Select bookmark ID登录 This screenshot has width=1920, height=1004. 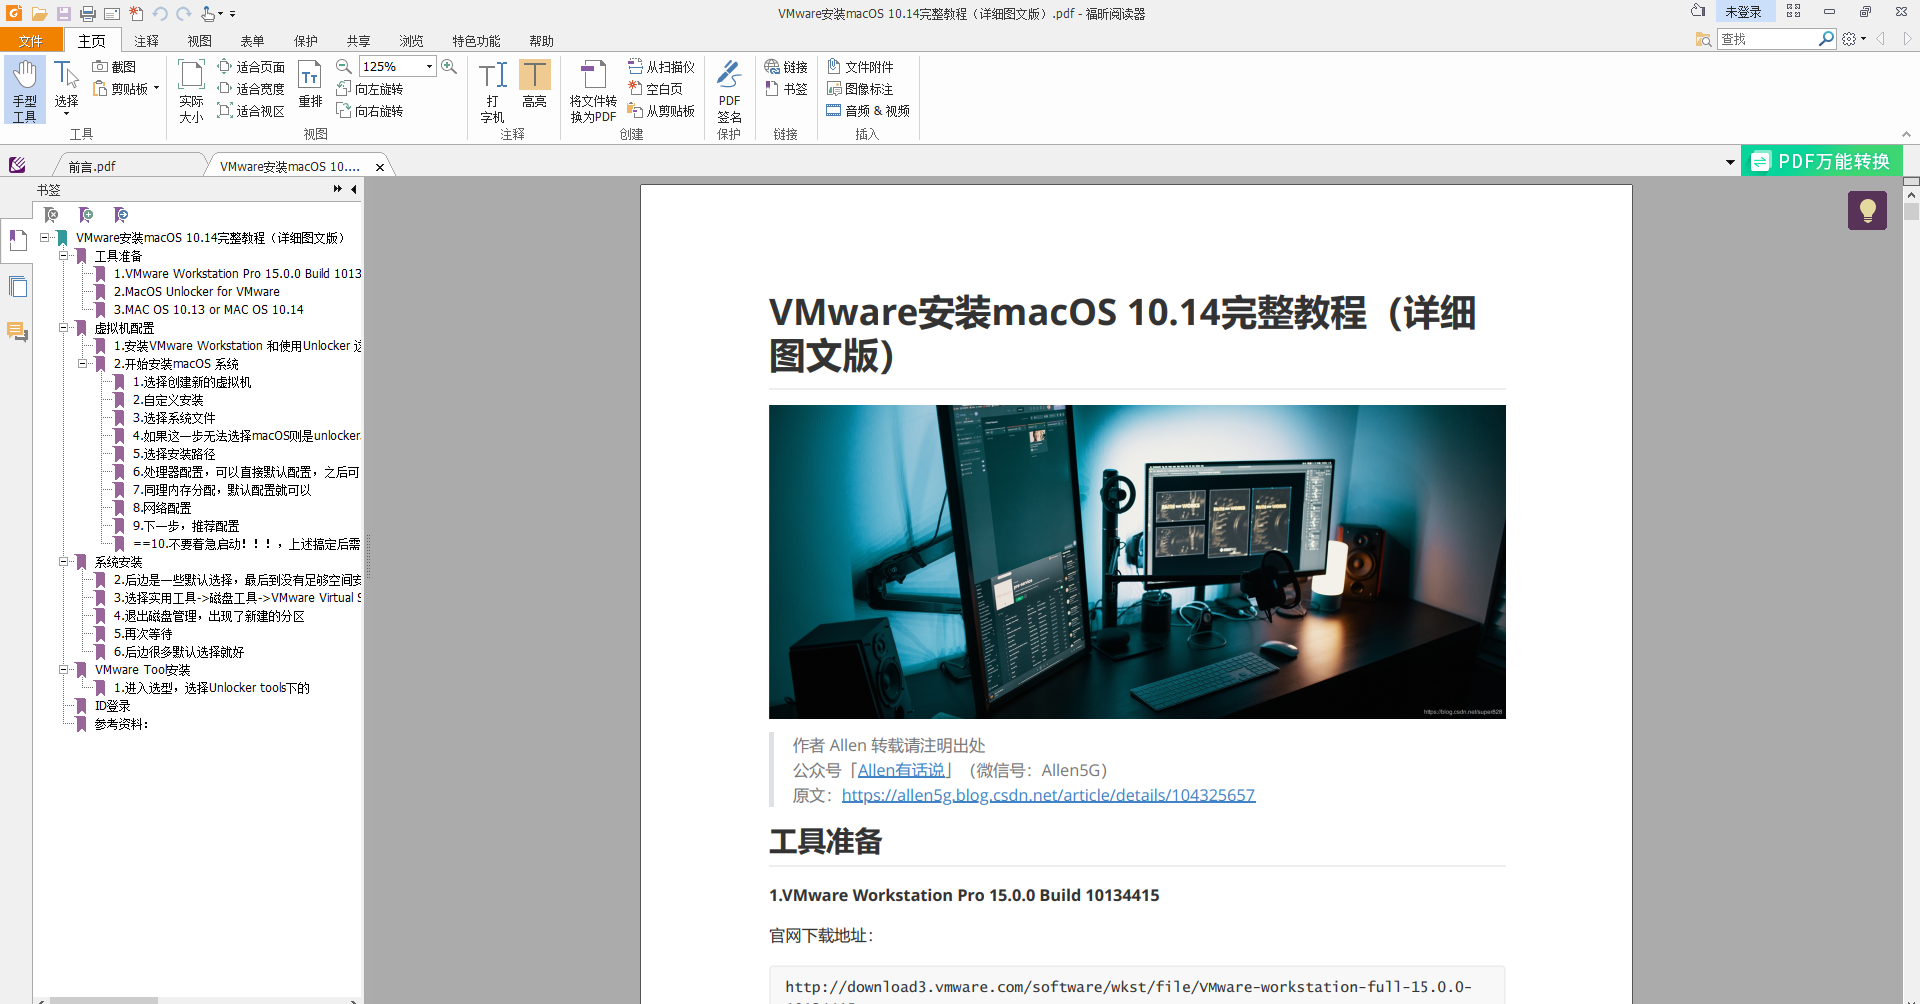(x=112, y=706)
